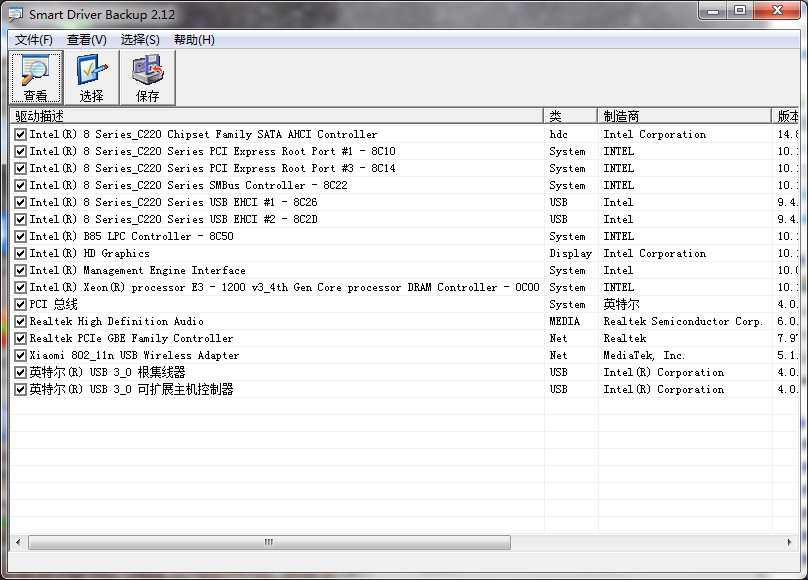Sort by the 类 column header
The width and height of the screenshot is (808, 580).
[x=571, y=116]
